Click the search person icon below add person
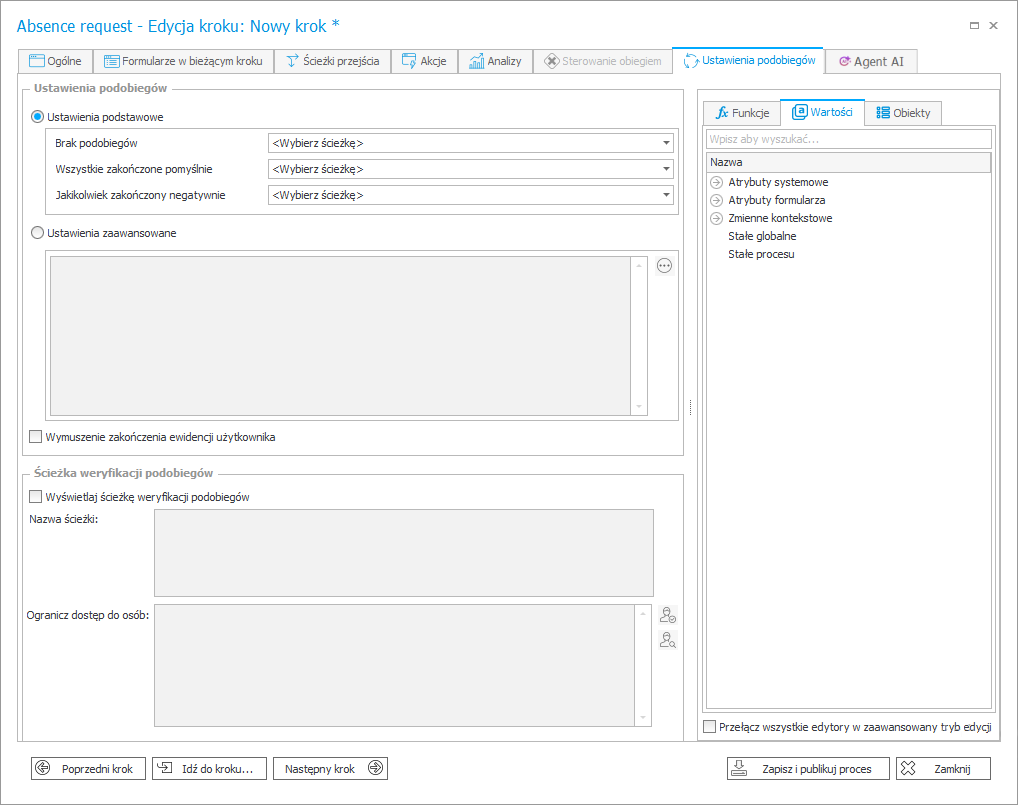This screenshot has width=1018, height=805. (668, 640)
